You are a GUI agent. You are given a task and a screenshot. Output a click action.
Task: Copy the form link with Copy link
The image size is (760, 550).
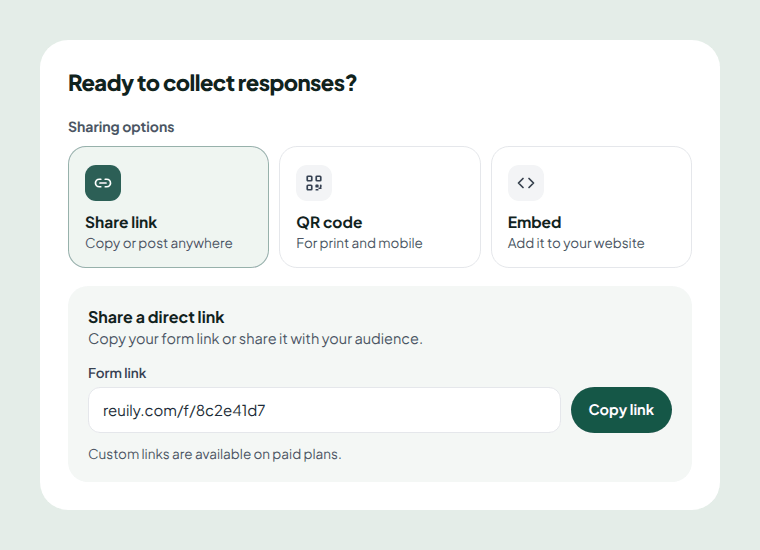pos(621,410)
